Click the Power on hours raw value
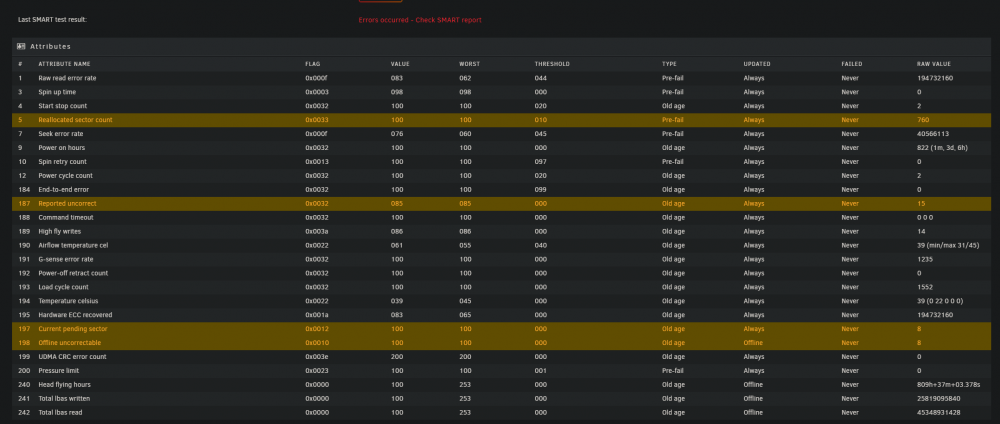 tap(942, 148)
